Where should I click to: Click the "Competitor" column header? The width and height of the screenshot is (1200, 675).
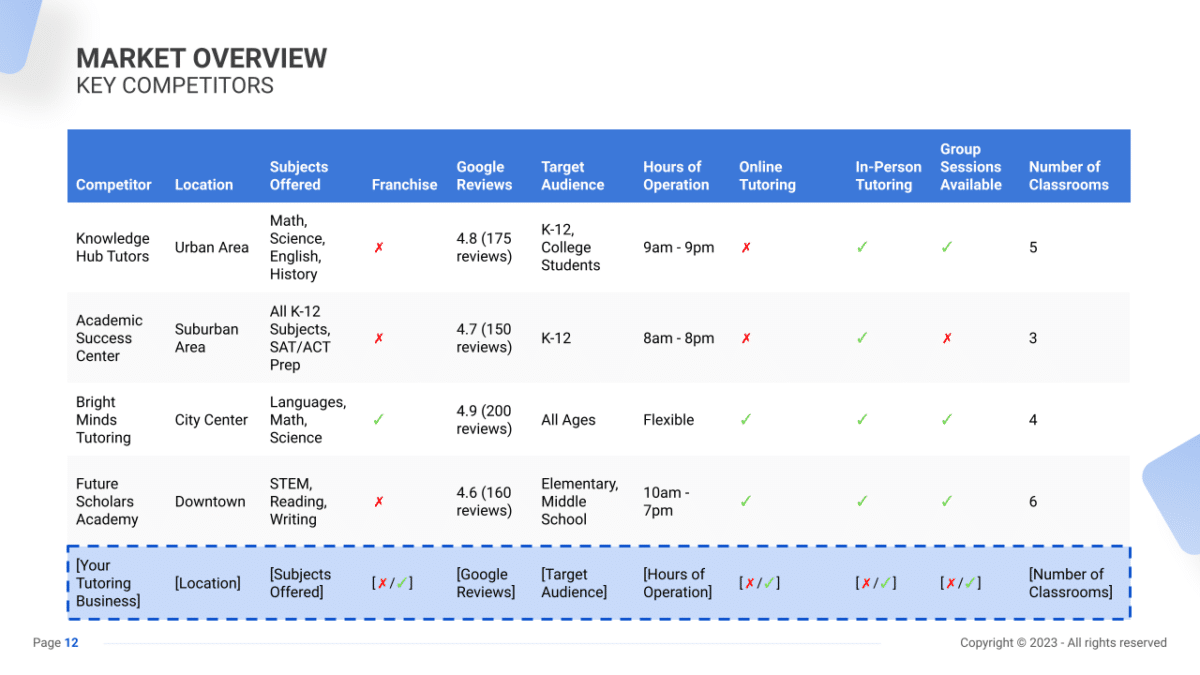pyautogui.click(x=114, y=185)
